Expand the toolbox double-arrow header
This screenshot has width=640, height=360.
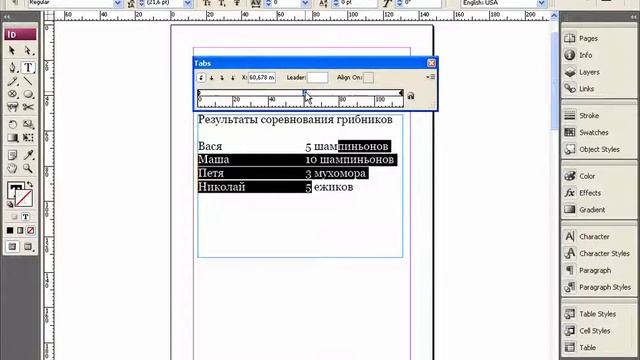tap(7, 17)
